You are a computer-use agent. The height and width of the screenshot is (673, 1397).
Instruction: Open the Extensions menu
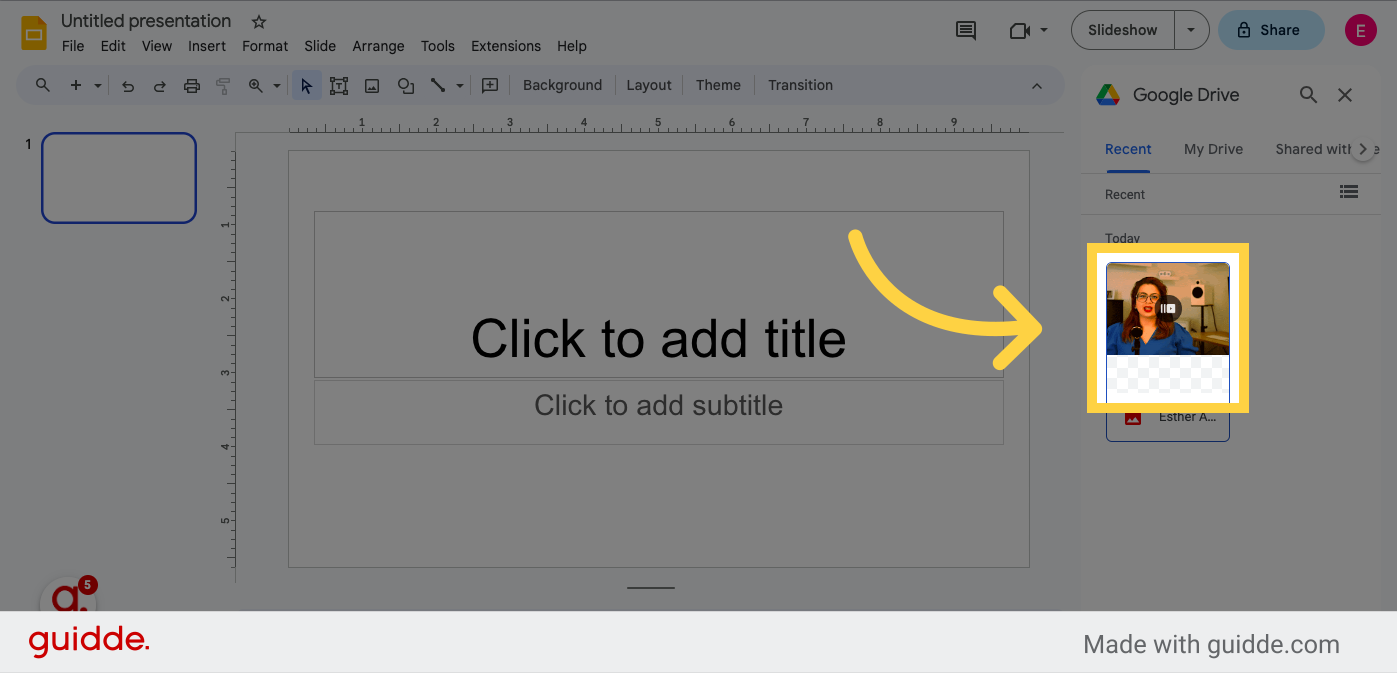coord(505,46)
